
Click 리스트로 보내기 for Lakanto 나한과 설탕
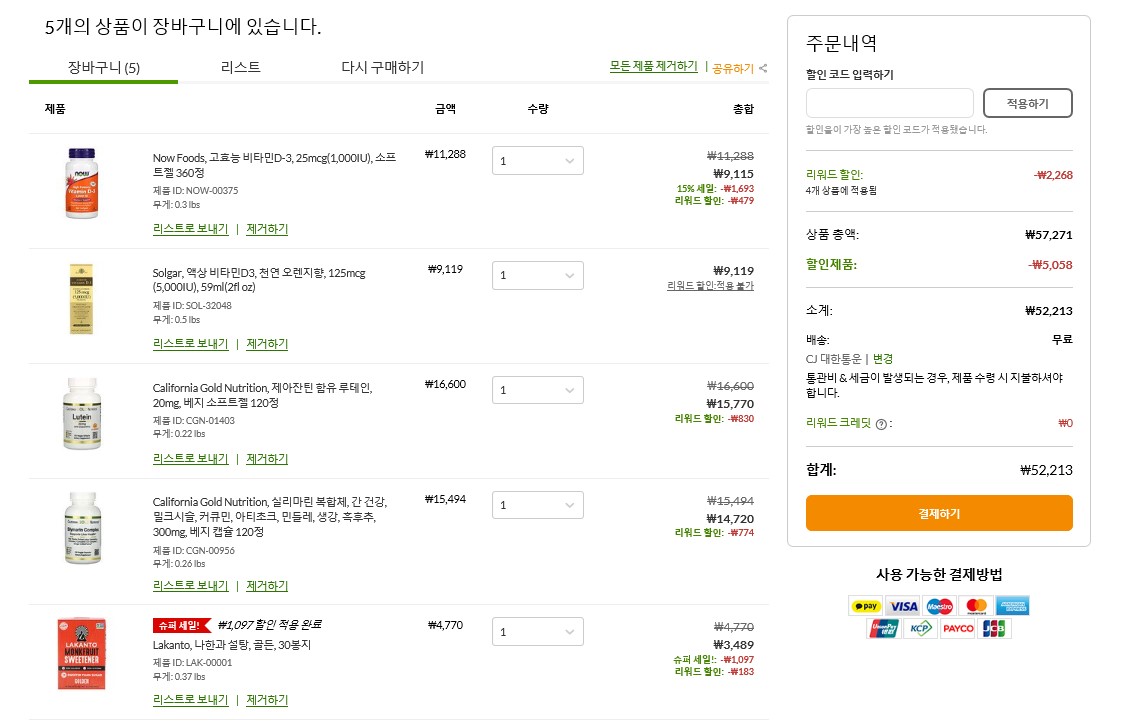pyautogui.click(x=190, y=700)
